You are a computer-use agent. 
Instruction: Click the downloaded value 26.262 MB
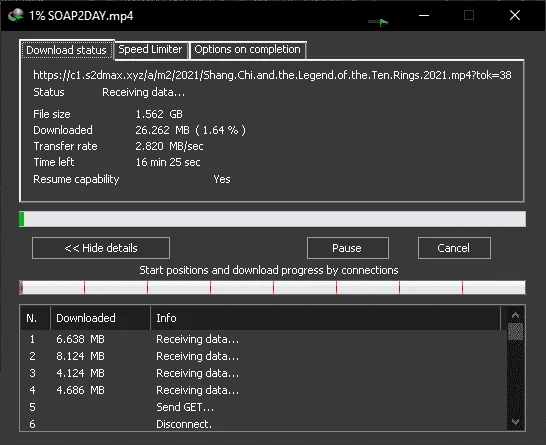tap(190, 130)
